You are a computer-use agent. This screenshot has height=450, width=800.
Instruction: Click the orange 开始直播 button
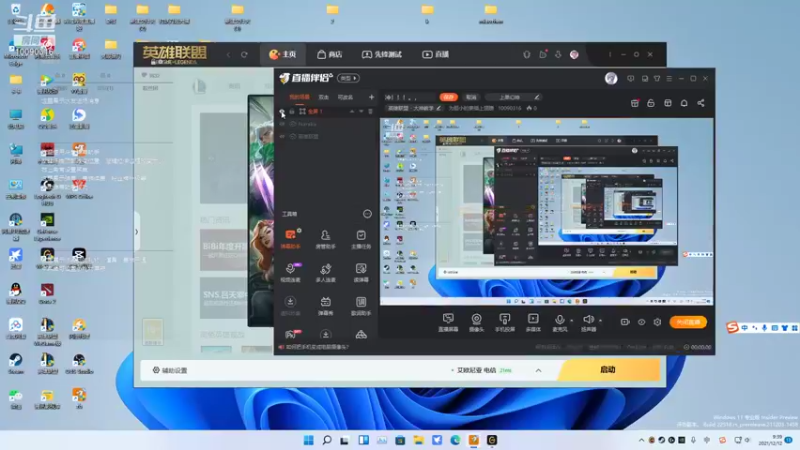[x=688, y=322]
